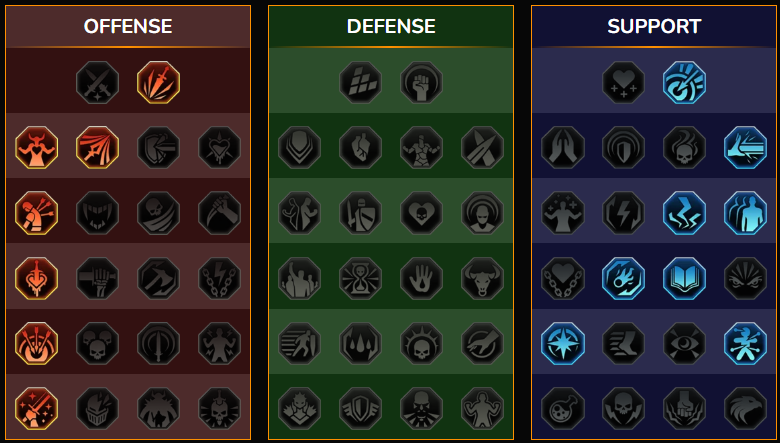The image size is (780, 443).
Task: Select the raised fist Defense mastery
Action: click(422, 83)
